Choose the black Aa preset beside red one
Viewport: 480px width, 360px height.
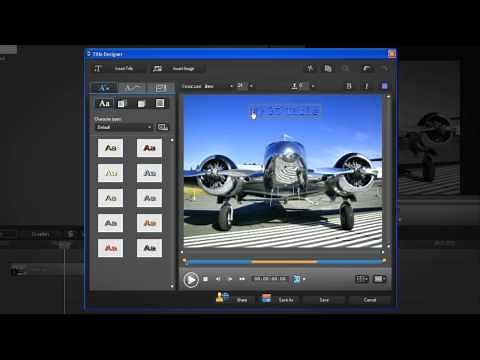(149, 248)
